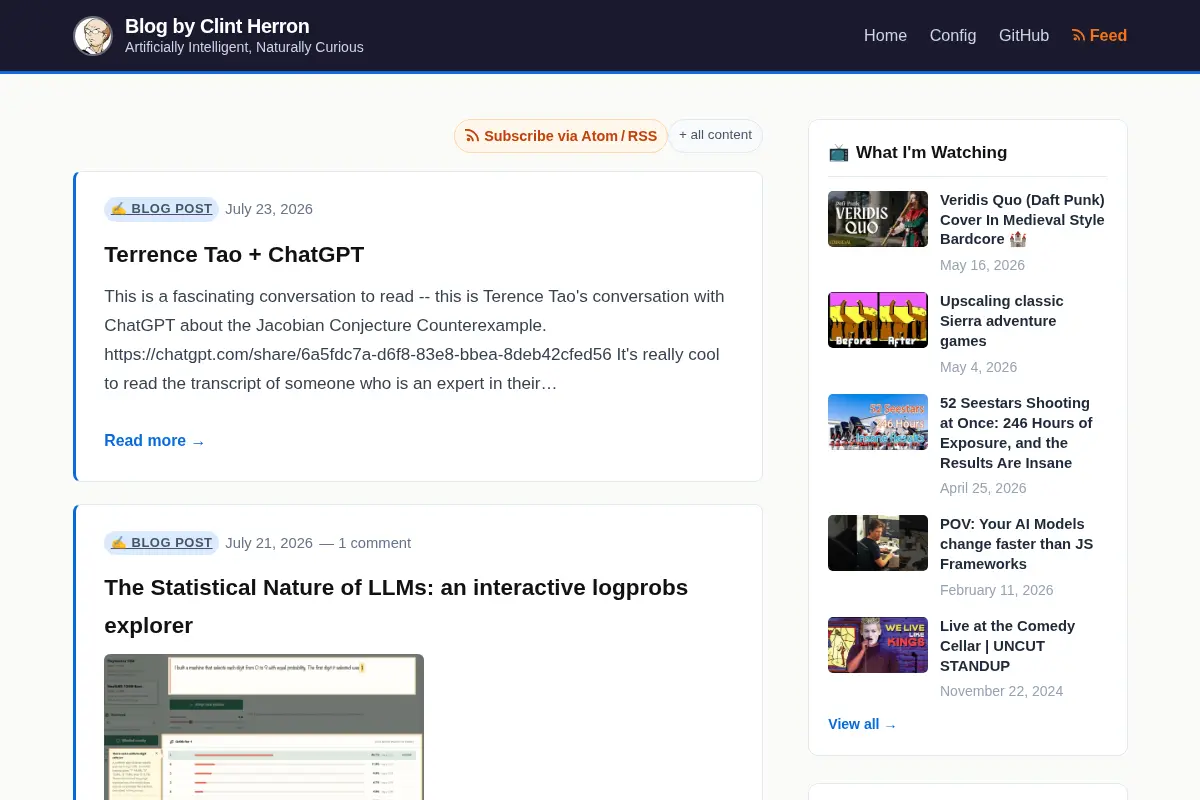This screenshot has height=800, width=1200.
Task: Click the Live at the Comedy Cellar title
Action: (x=1007, y=646)
